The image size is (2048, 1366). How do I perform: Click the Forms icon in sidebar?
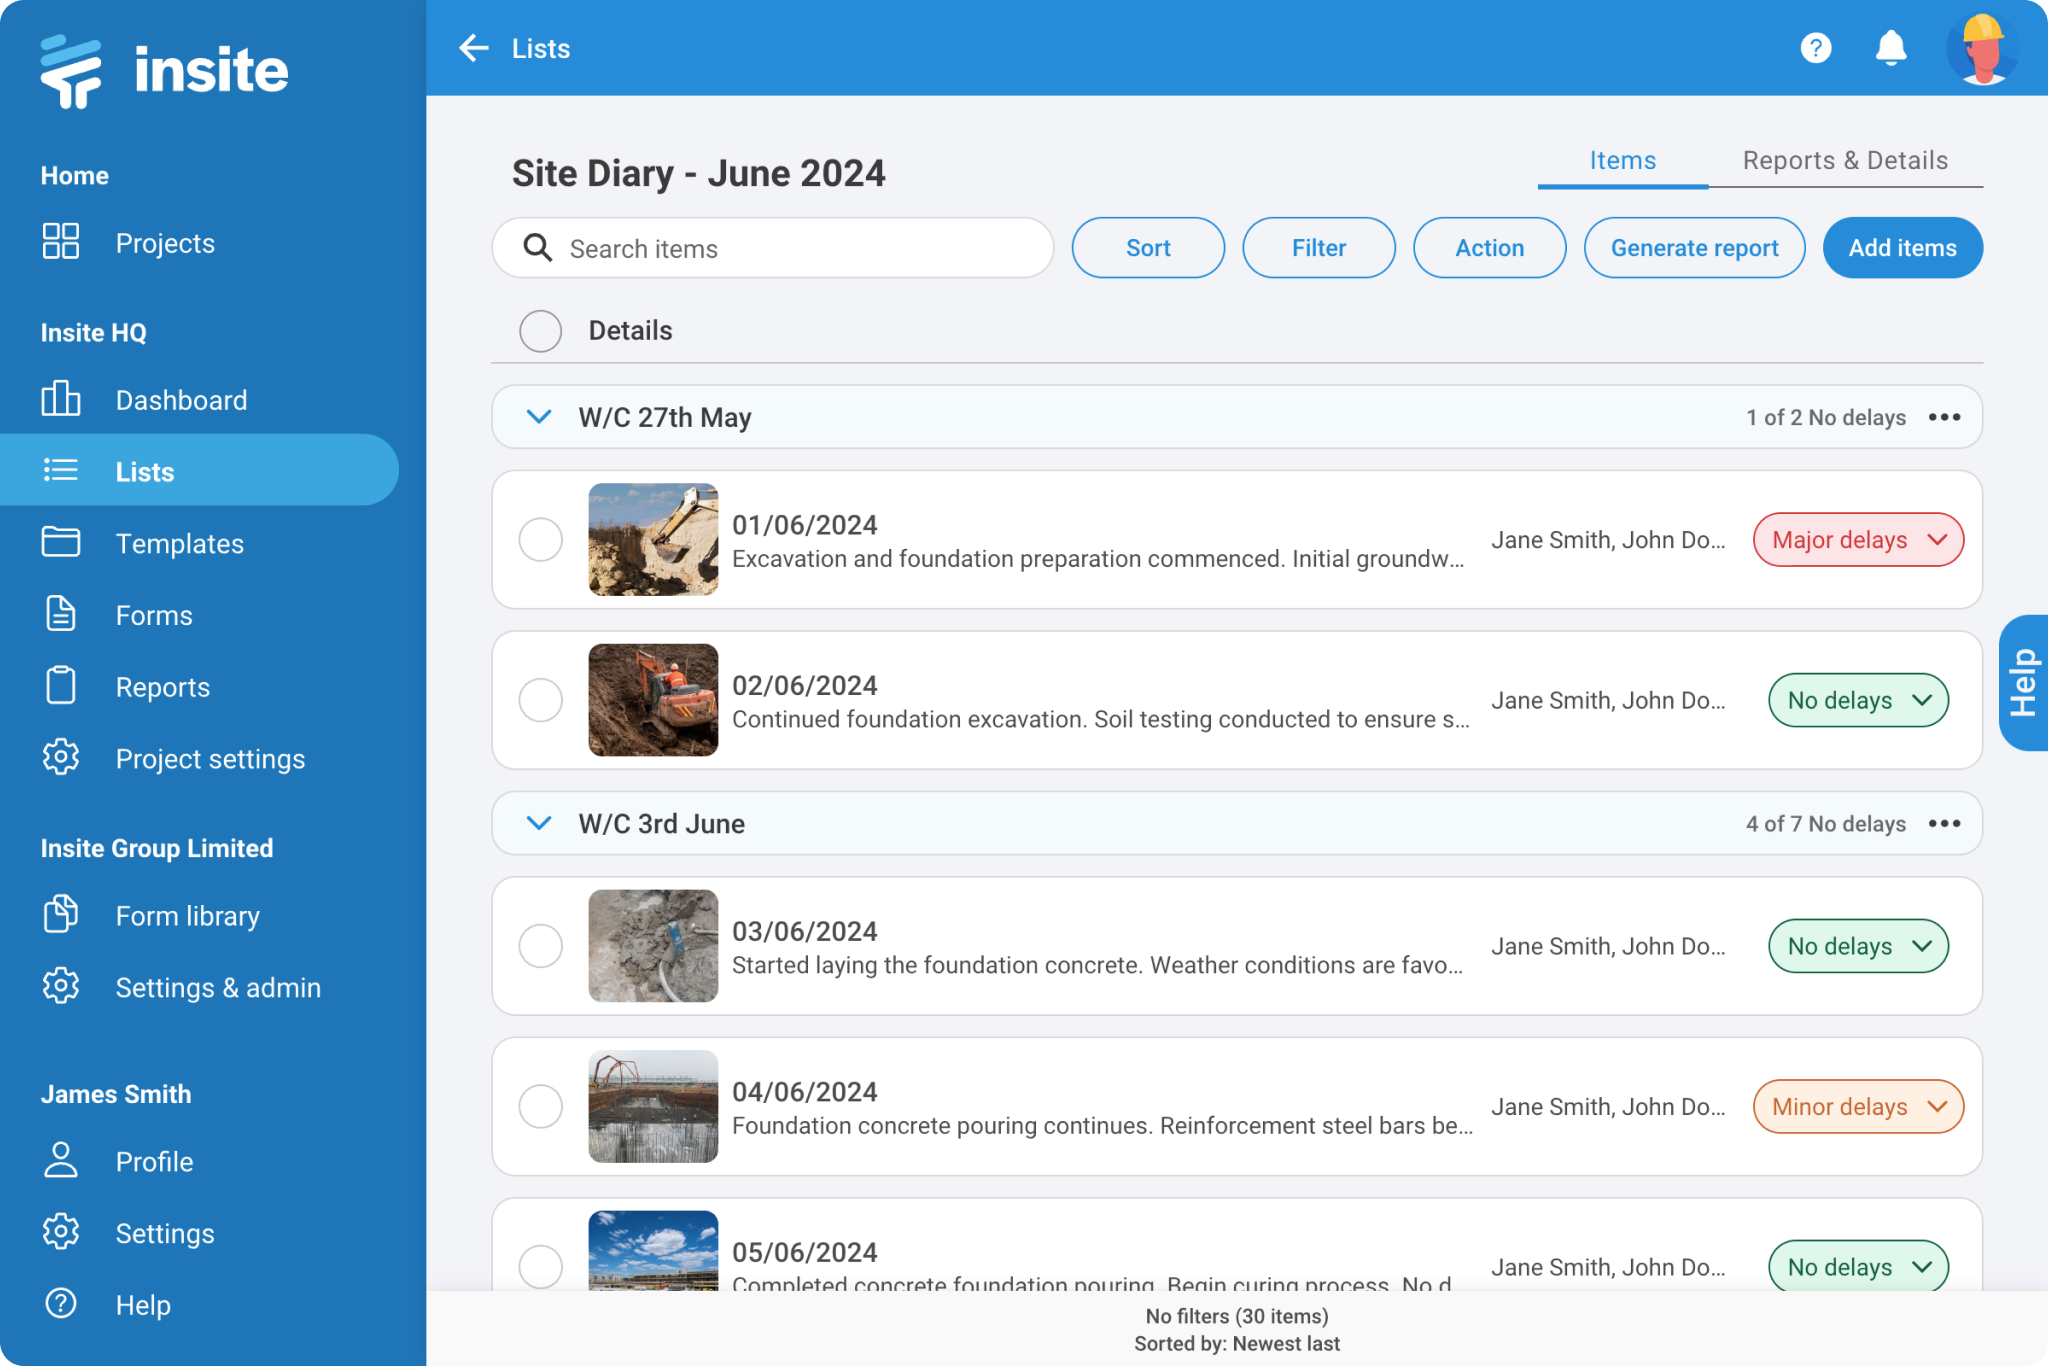click(x=60, y=615)
